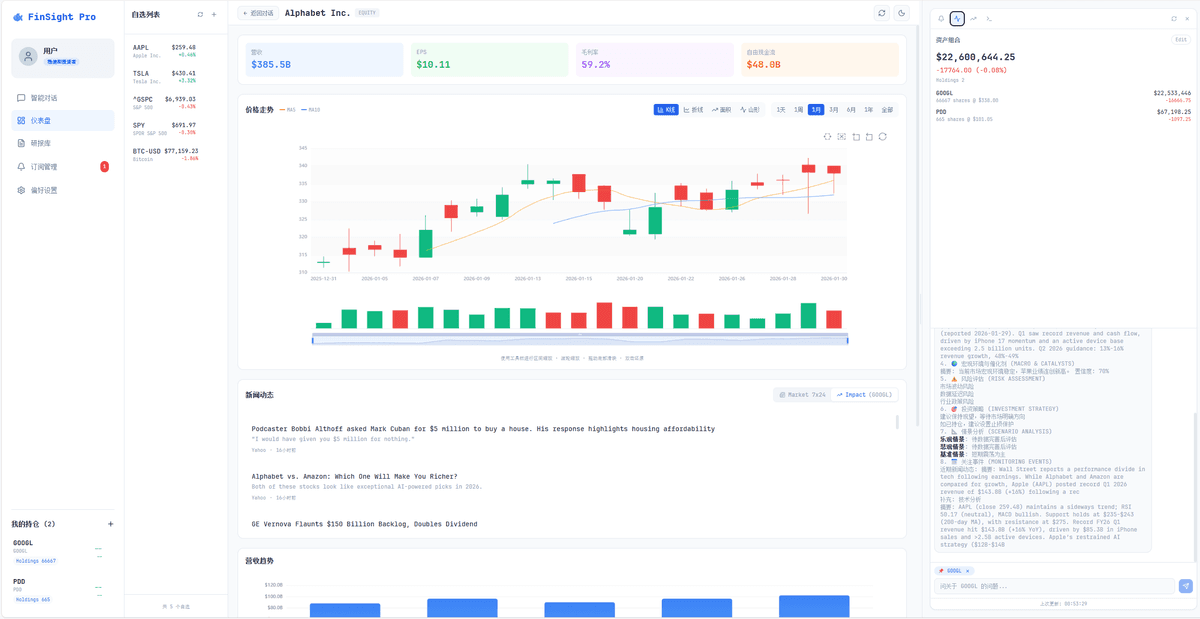Click the 返回对话 back button

tap(257, 13)
